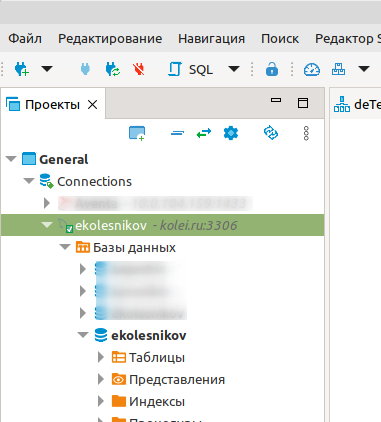Toggle link with editor green arrows
This screenshot has height=422, width=381.
click(x=204, y=133)
